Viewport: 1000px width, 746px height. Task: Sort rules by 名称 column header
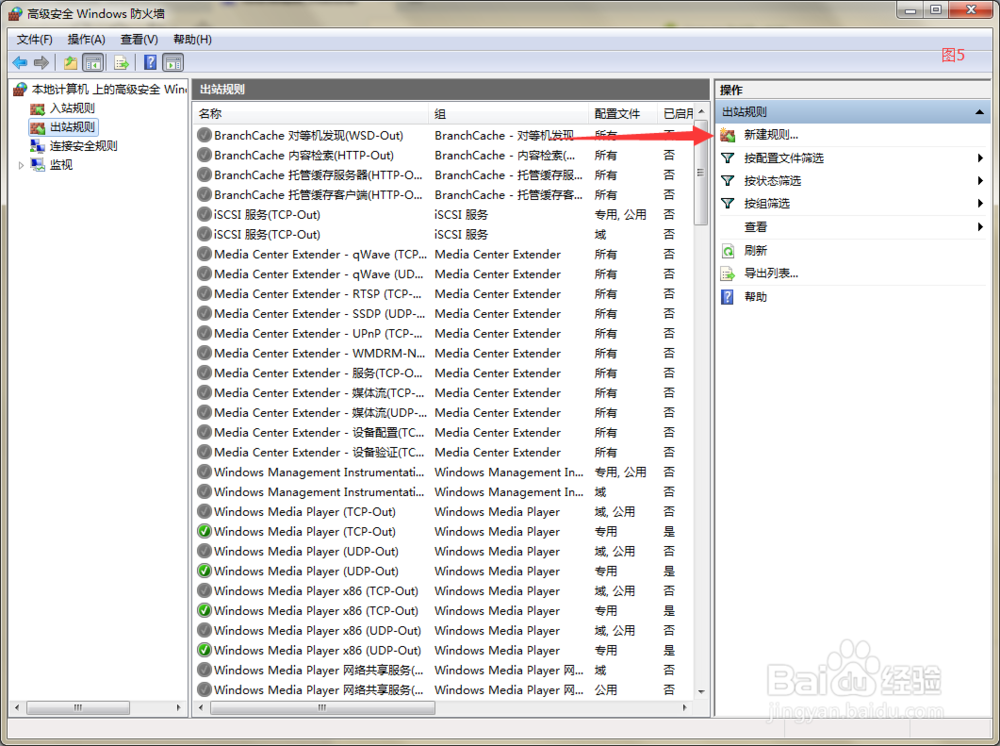coord(311,113)
